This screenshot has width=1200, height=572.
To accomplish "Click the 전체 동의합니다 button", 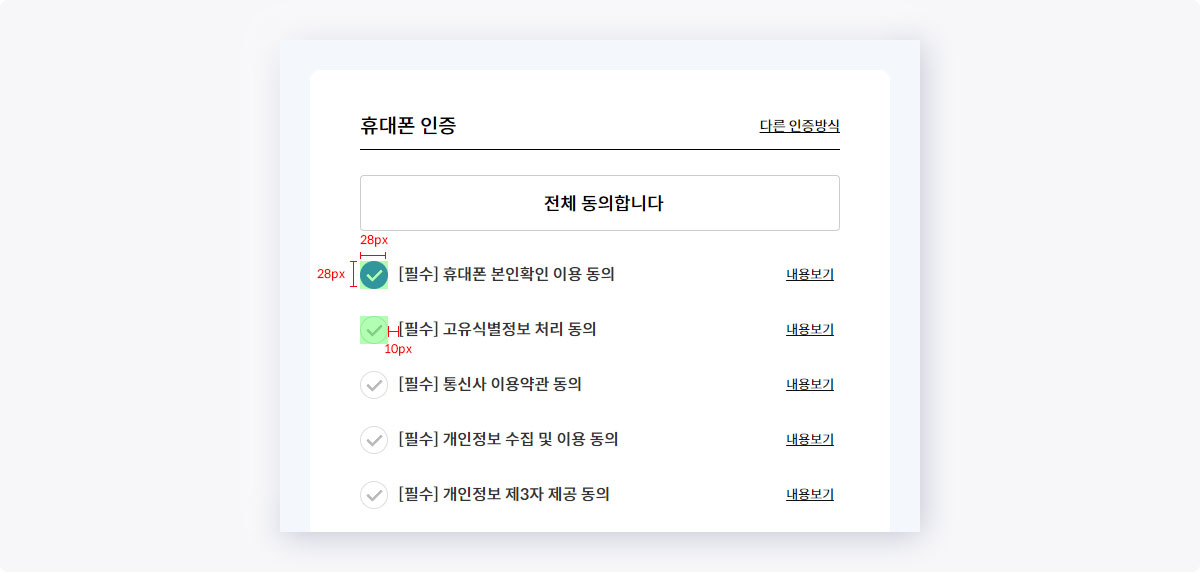I will point(600,203).
